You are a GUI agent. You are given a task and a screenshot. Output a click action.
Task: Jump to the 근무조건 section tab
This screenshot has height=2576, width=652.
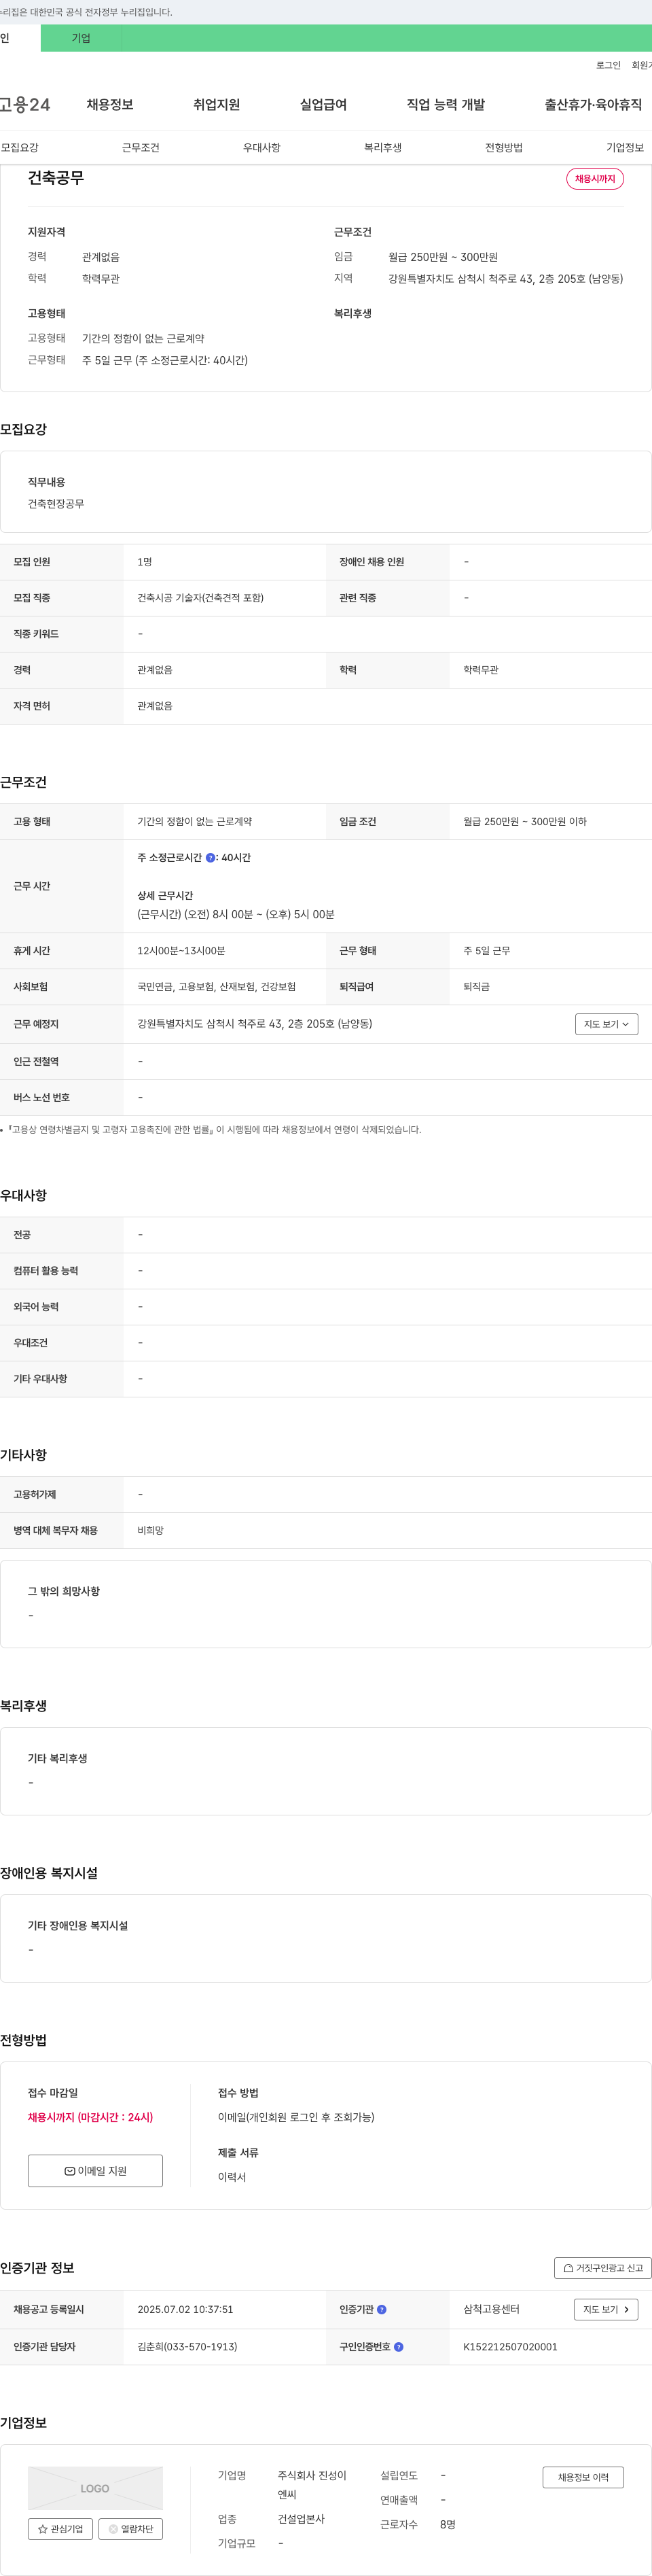click(x=141, y=148)
